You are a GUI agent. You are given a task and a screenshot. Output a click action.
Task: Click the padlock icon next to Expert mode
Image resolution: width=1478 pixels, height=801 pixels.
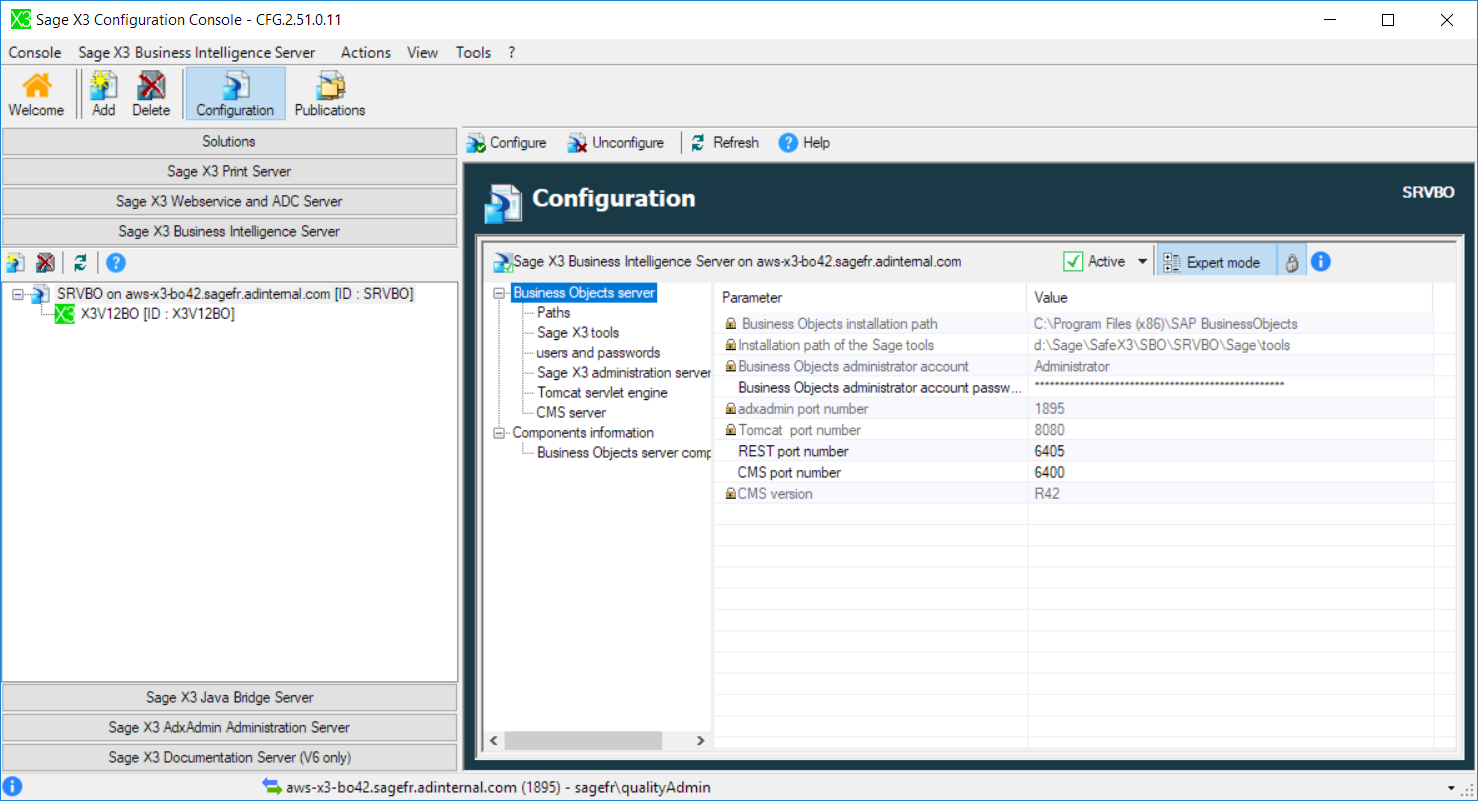point(1293,260)
